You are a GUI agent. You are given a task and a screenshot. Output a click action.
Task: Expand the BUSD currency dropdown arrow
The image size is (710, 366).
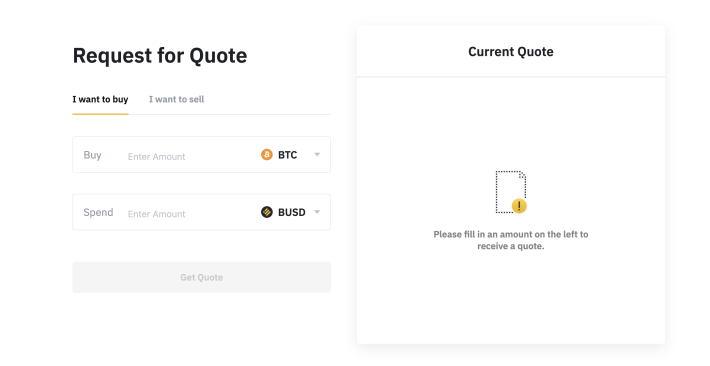(x=317, y=212)
